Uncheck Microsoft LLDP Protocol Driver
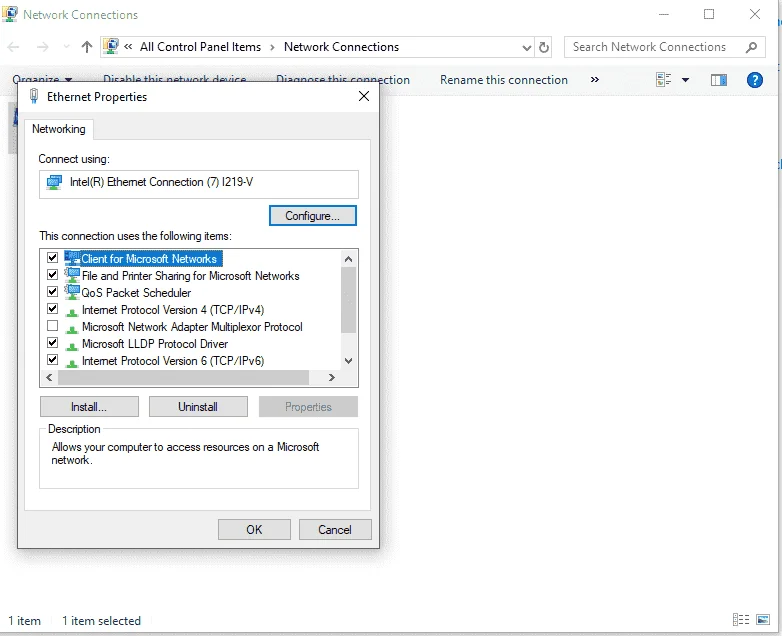 coord(52,343)
